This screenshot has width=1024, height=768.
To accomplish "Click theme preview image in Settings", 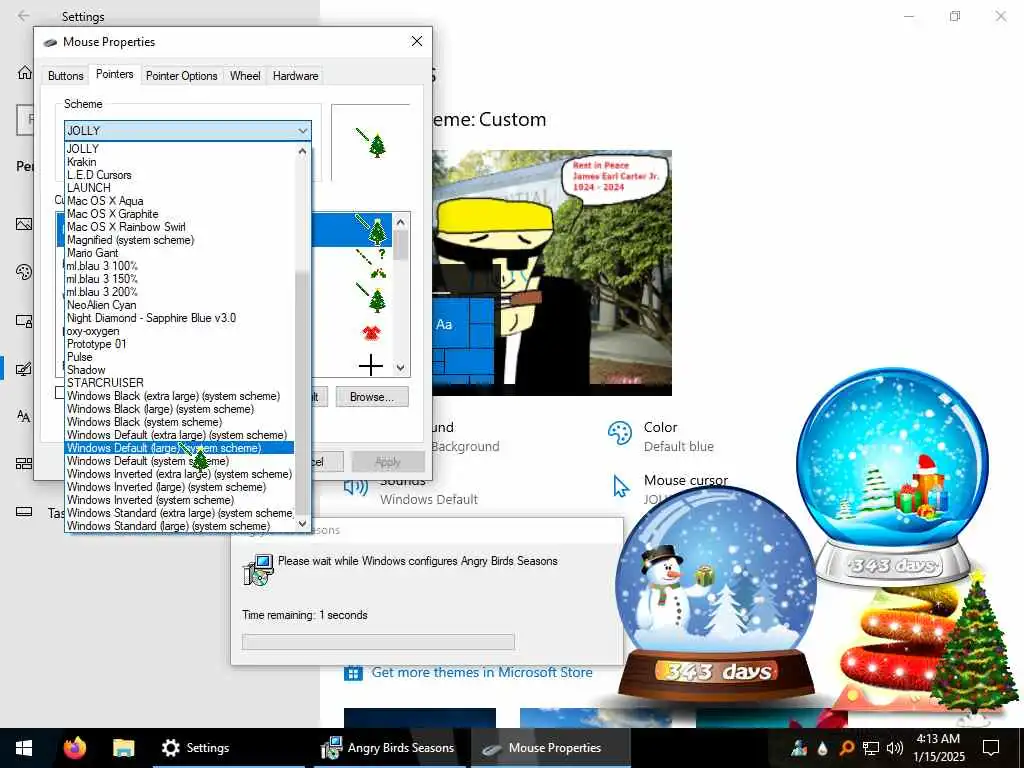I will pos(552,273).
